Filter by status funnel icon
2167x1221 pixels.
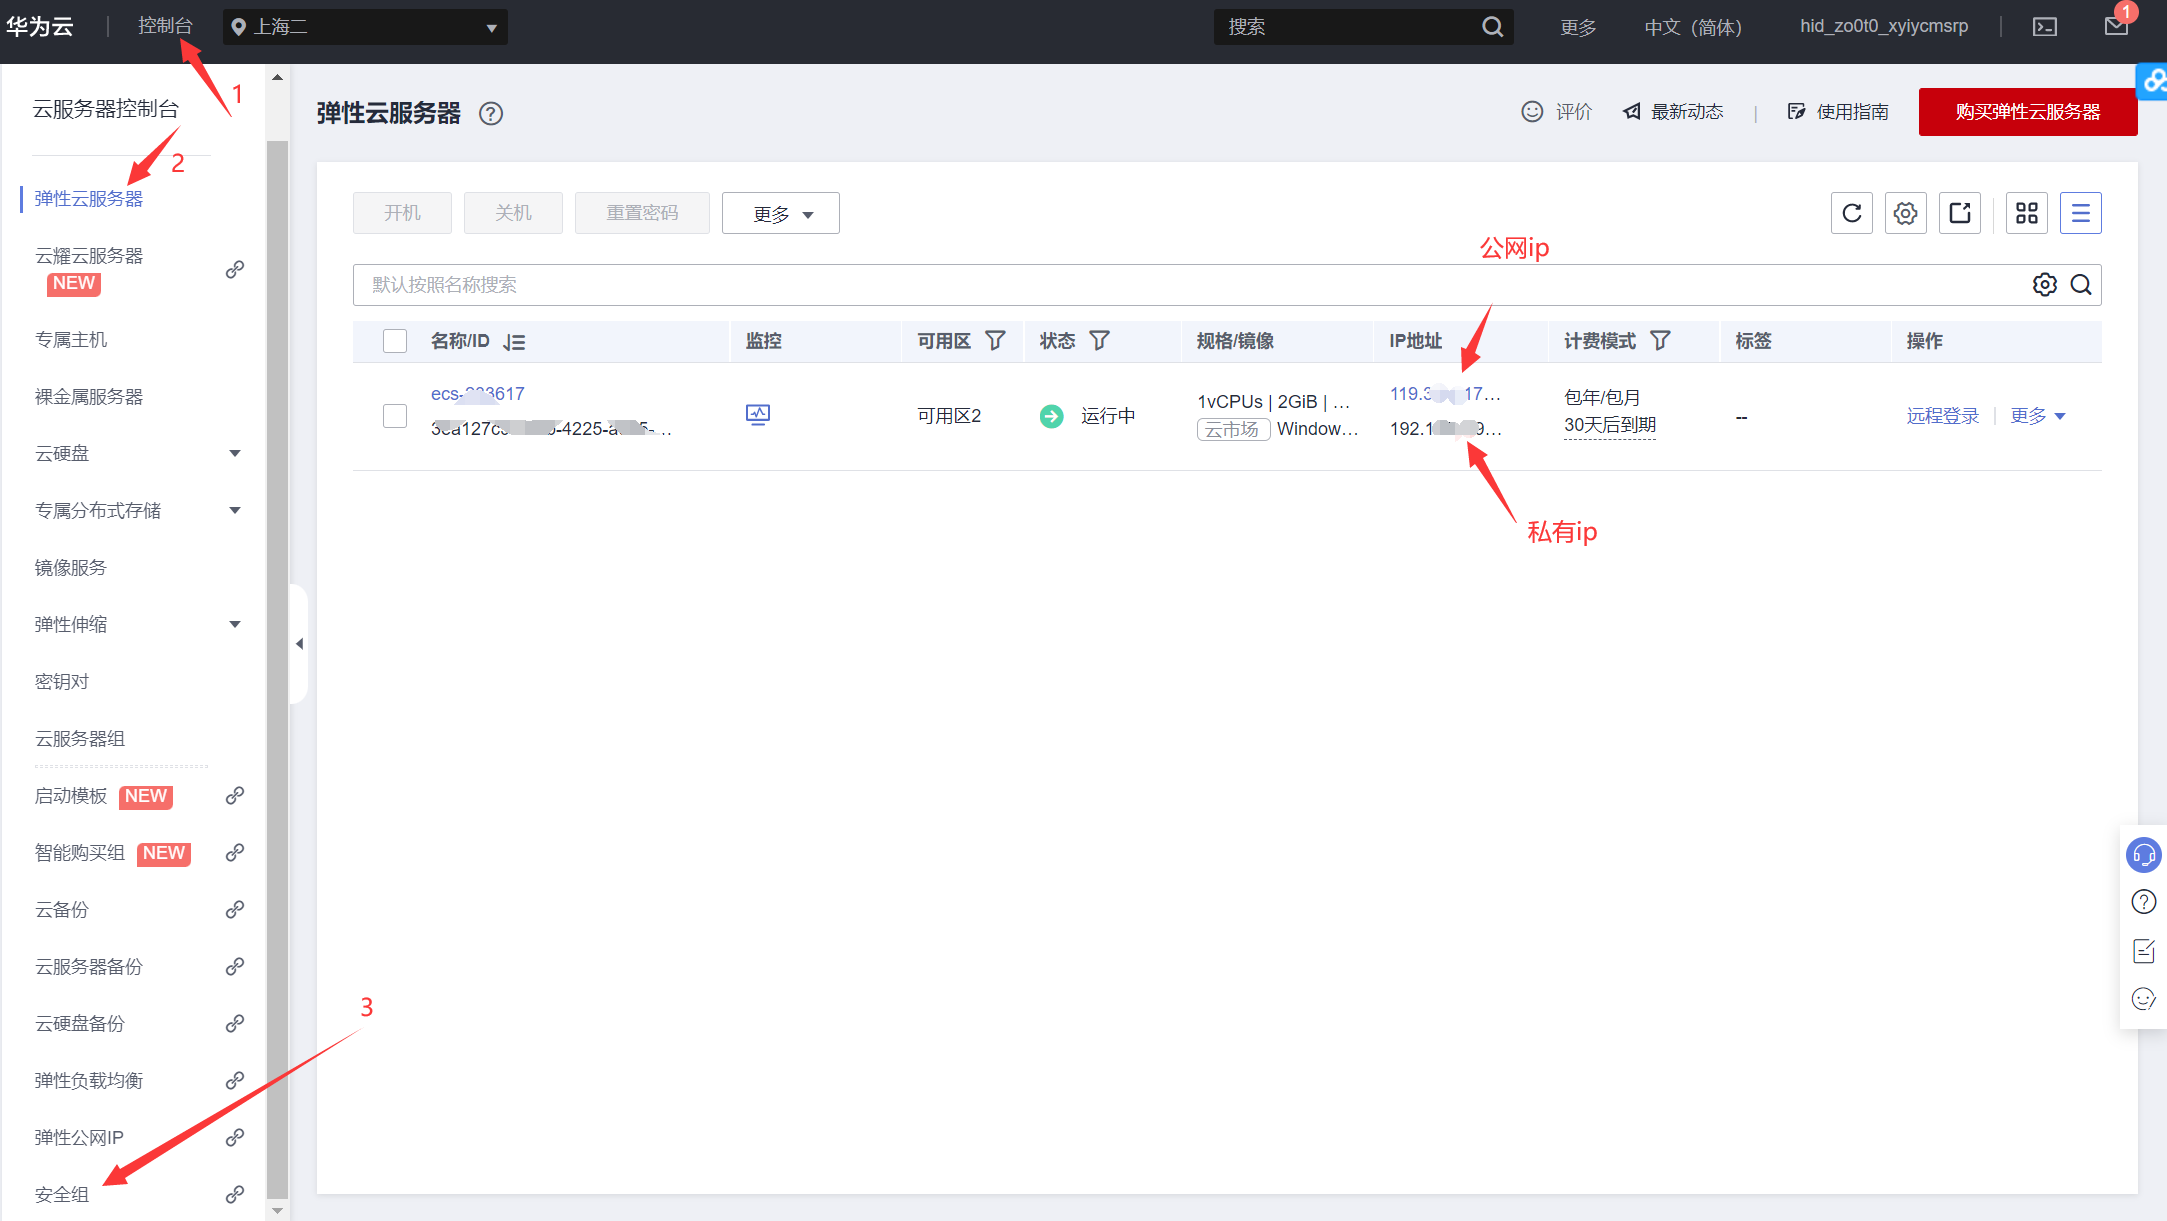(x=1099, y=341)
